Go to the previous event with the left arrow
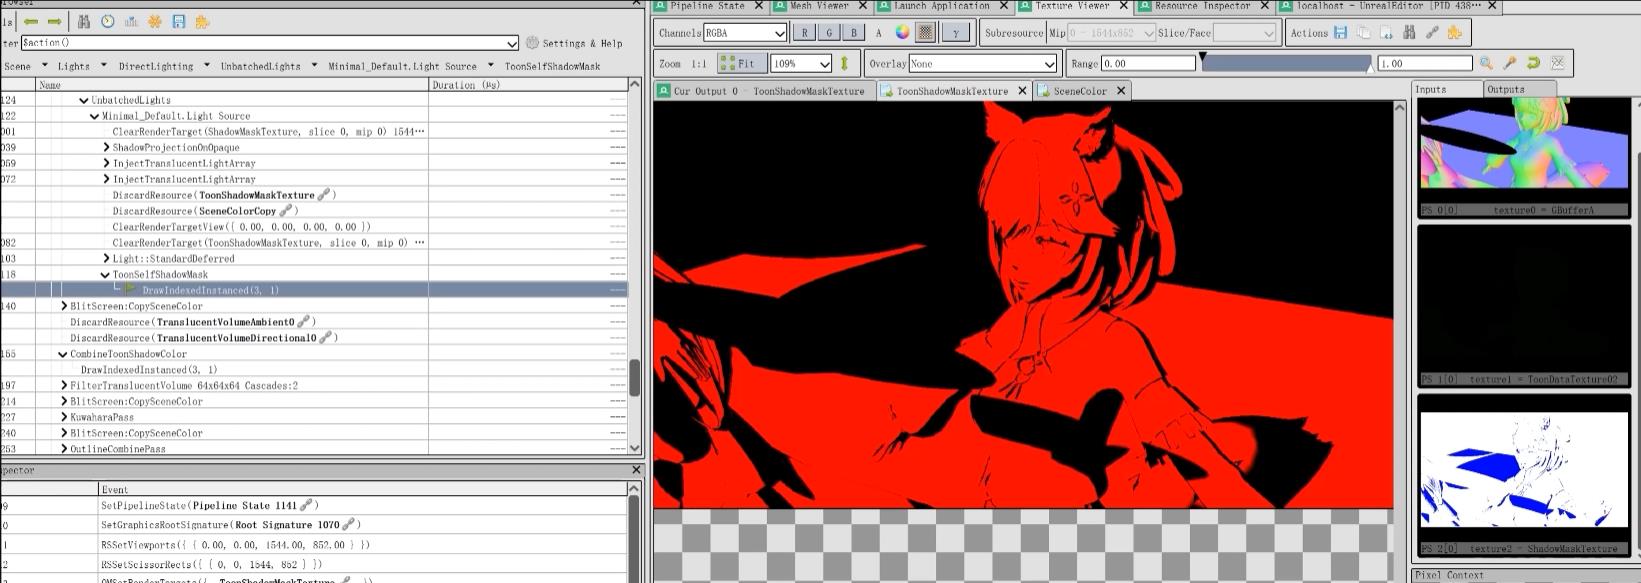 coord(31,21)
